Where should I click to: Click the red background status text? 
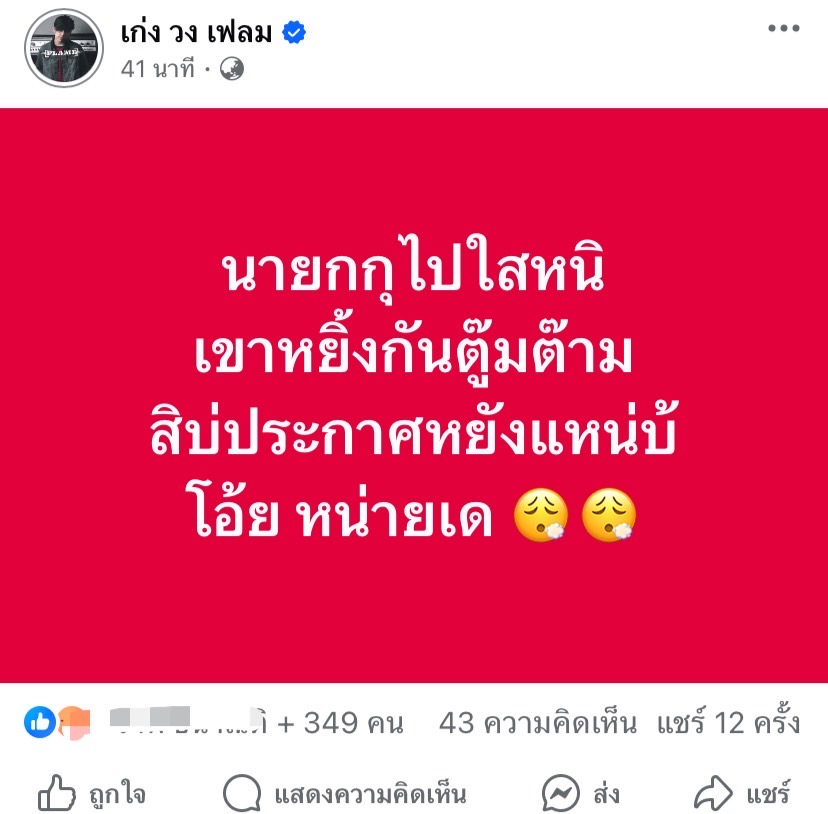pyautogui.click(x=414, y=395)
